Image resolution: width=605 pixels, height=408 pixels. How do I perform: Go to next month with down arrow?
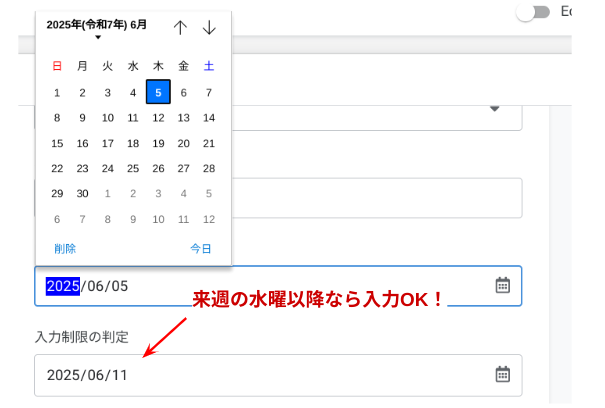[x=209, y=27]
